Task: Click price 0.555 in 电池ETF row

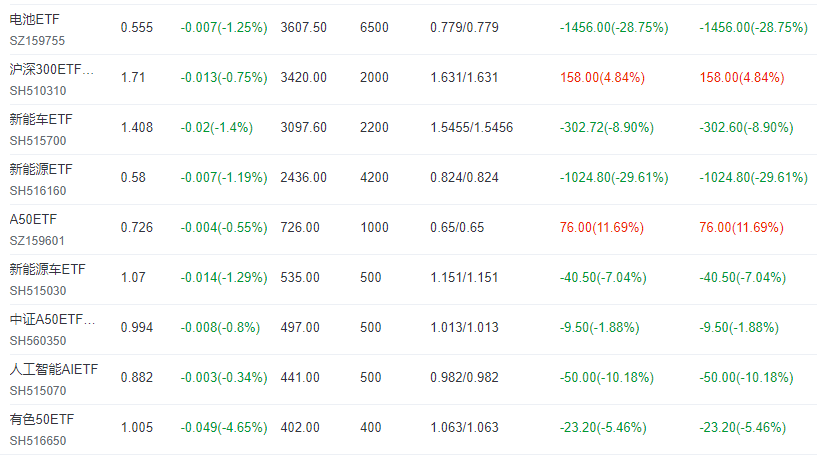Action: 137,28
